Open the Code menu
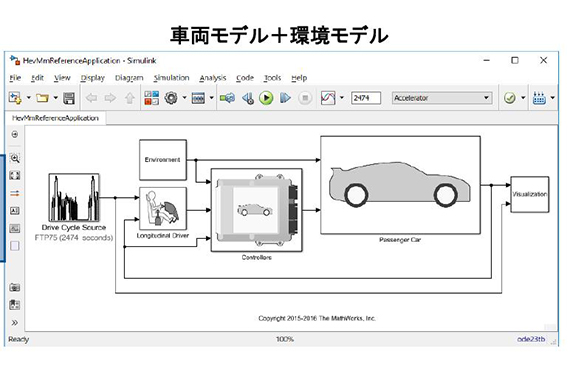Screen dimensions: 570x380 245,78
